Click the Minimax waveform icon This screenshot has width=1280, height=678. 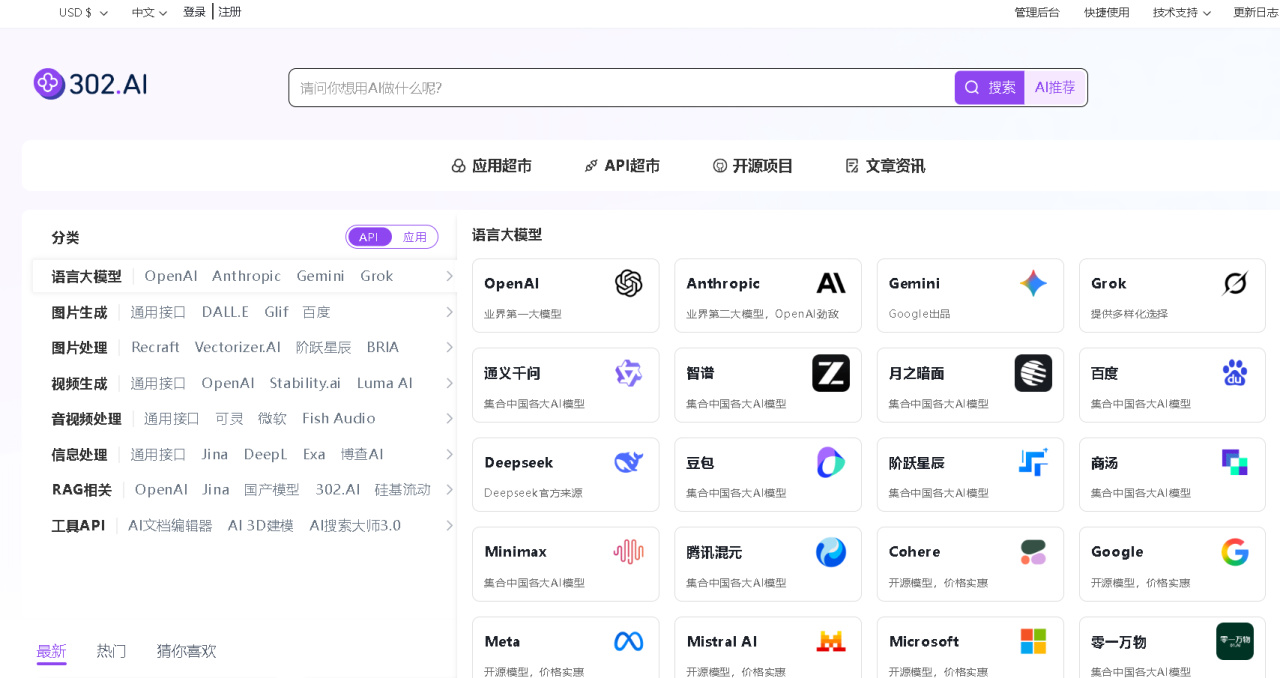[628, 552]
